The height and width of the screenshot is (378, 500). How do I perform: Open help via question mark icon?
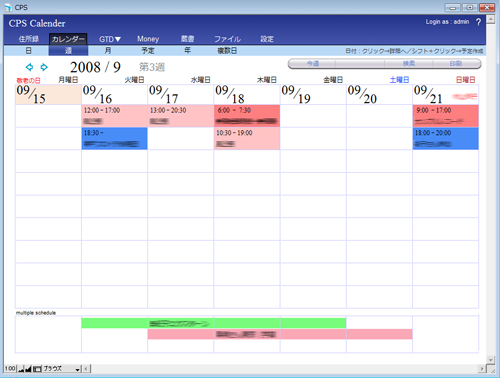[x=478, y=22]
